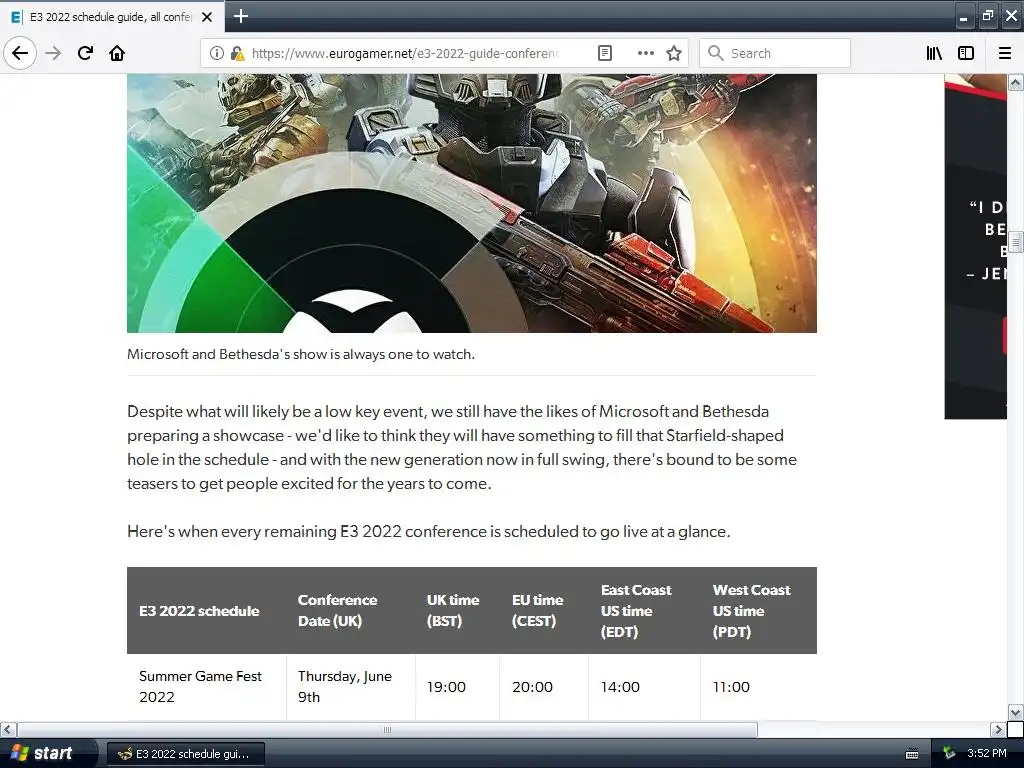Focus the Search box in toolbar
Viewport: 1024px width, 768px height.
(775, 53)
